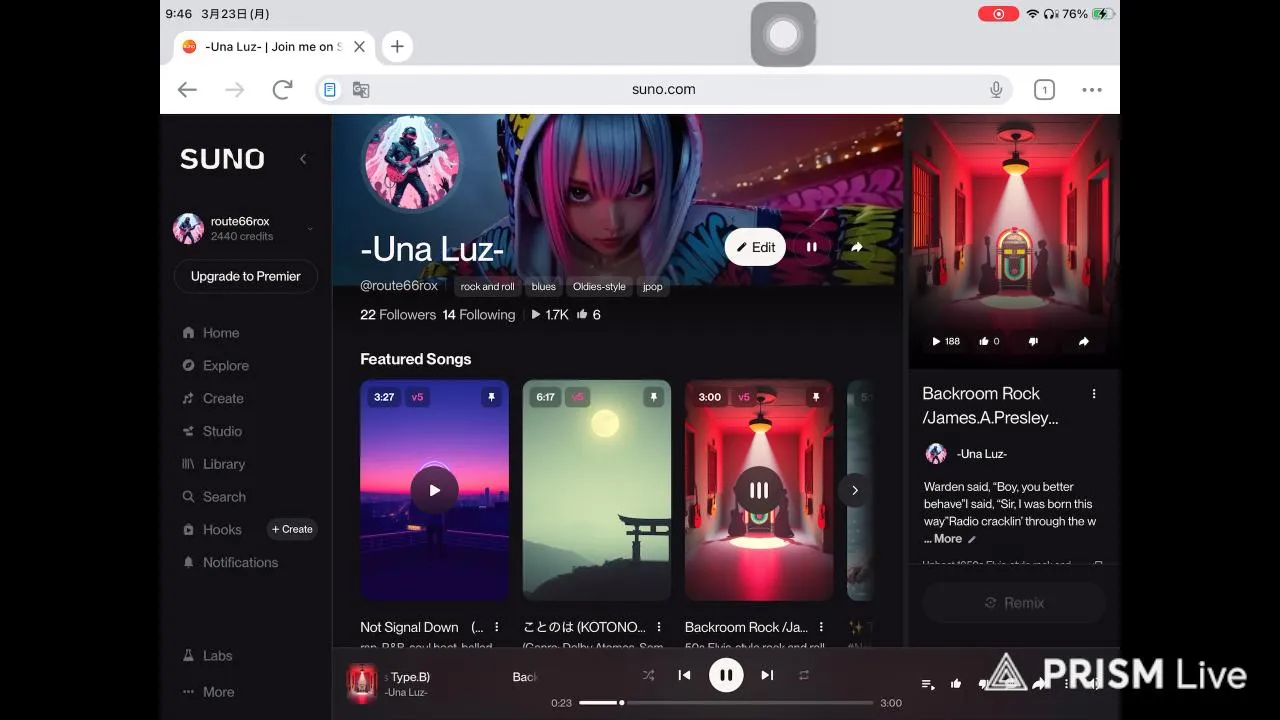Open Explore in the sidebar
This screenshot has width=1280, height=720.
(216, 366)
